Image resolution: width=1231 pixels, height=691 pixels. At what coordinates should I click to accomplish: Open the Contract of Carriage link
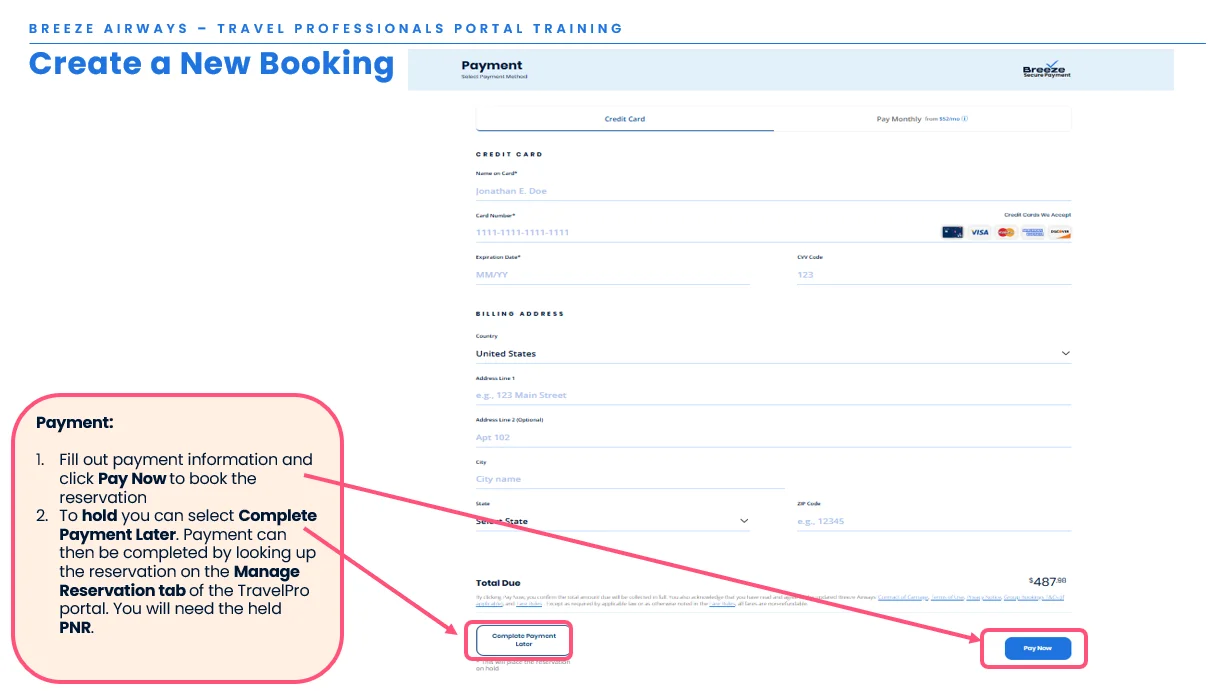(902, 597)
